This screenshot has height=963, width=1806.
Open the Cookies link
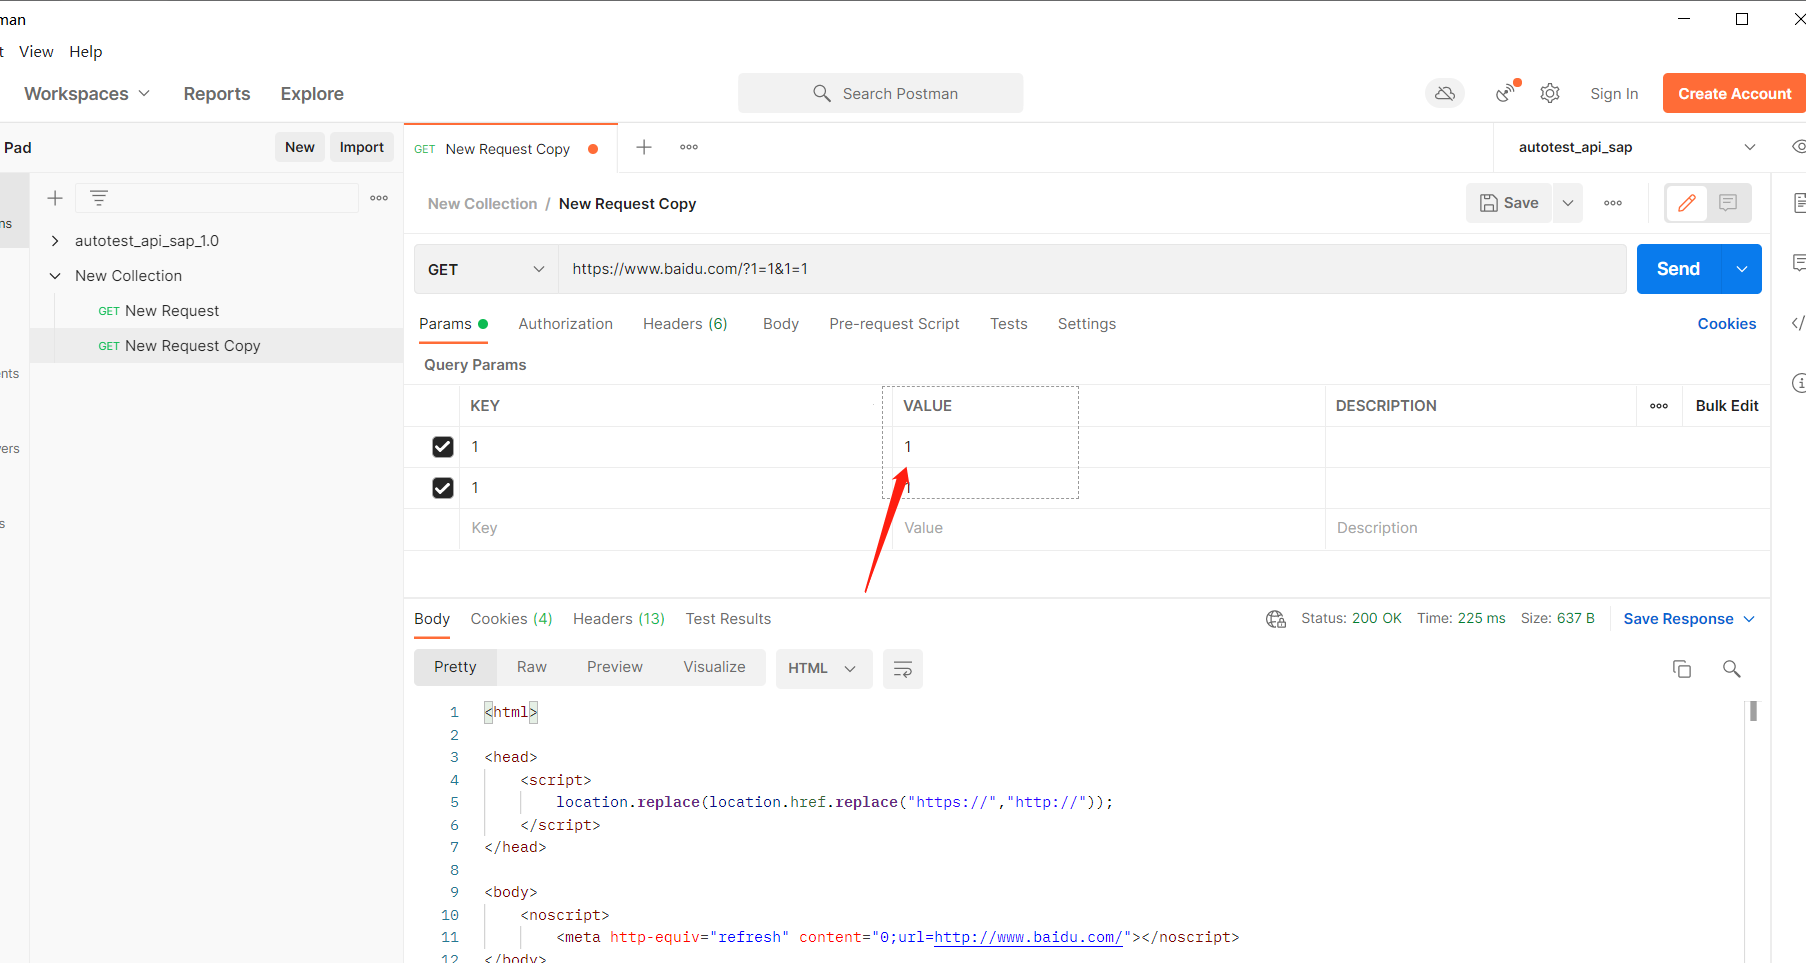point(1727,324)
